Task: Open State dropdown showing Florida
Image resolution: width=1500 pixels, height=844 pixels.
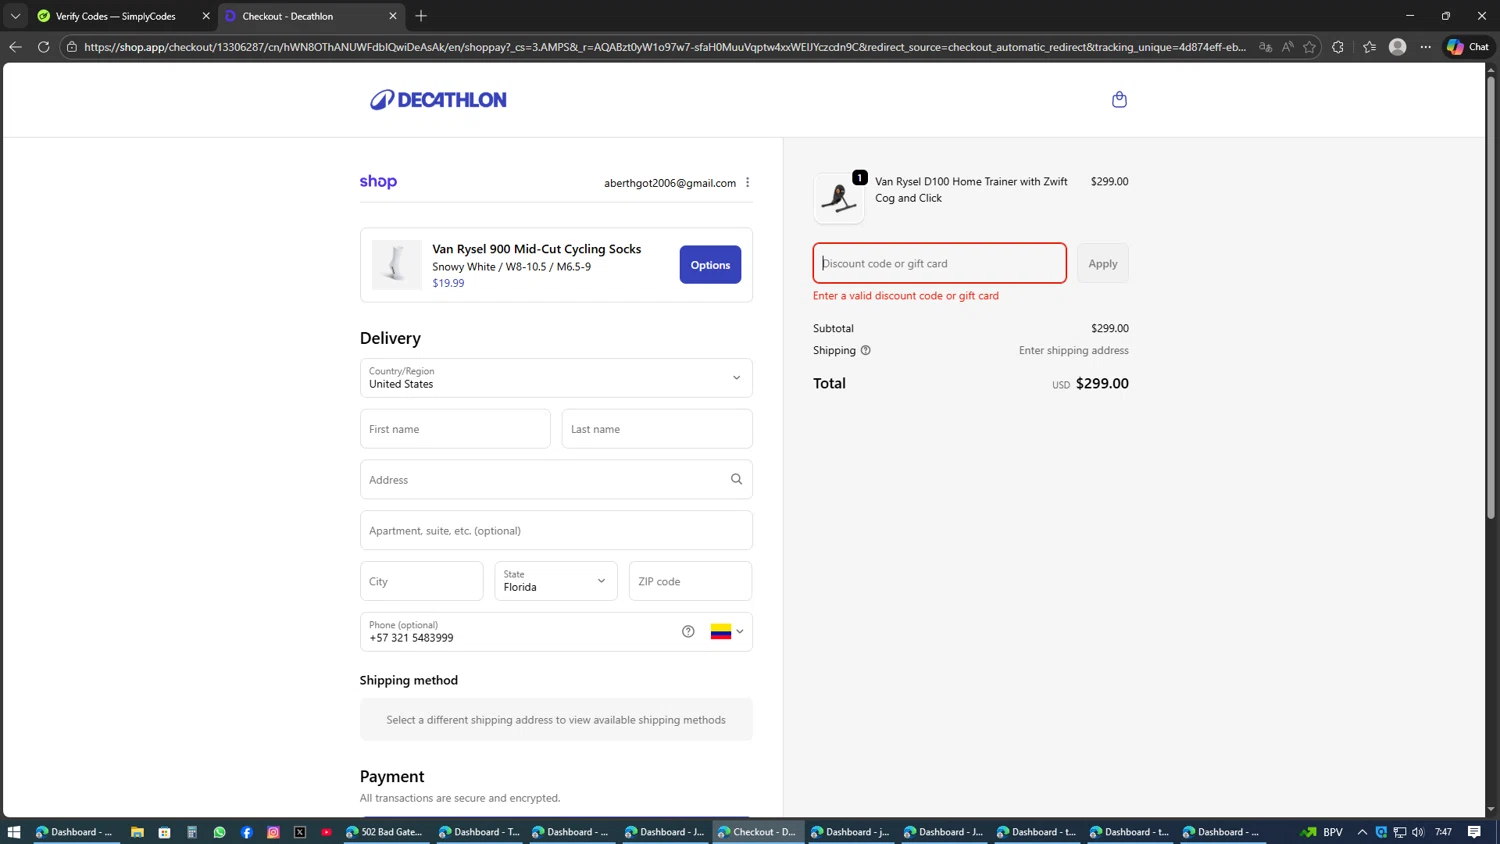Action: [x=556, y=581]
